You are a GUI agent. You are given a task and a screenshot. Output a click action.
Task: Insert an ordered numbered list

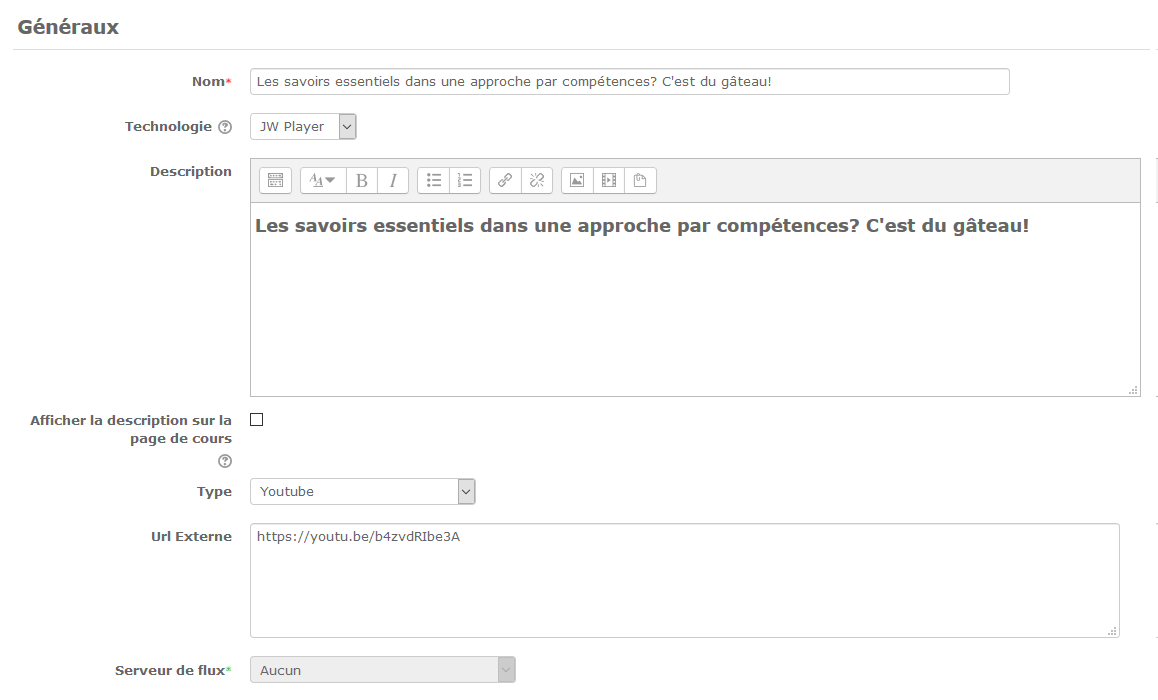point(465,180)
